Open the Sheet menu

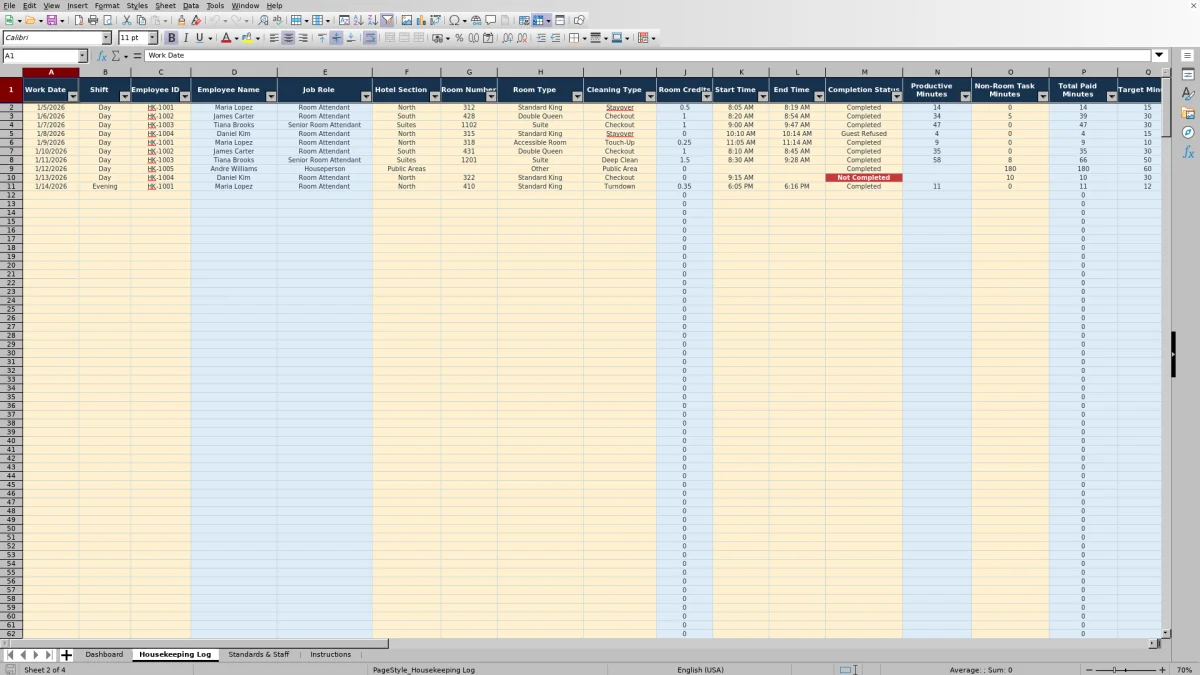[165, 6]
